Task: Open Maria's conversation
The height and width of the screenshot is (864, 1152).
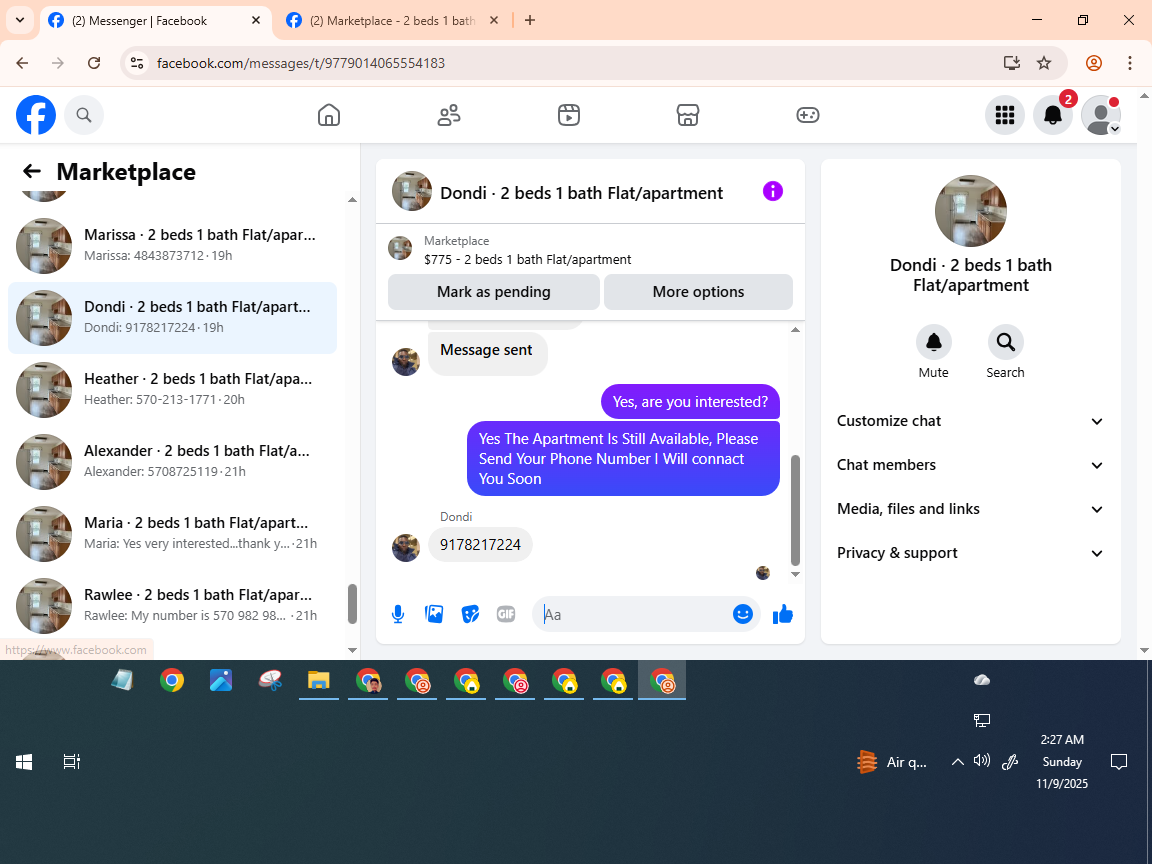Action: click(173, 533)
